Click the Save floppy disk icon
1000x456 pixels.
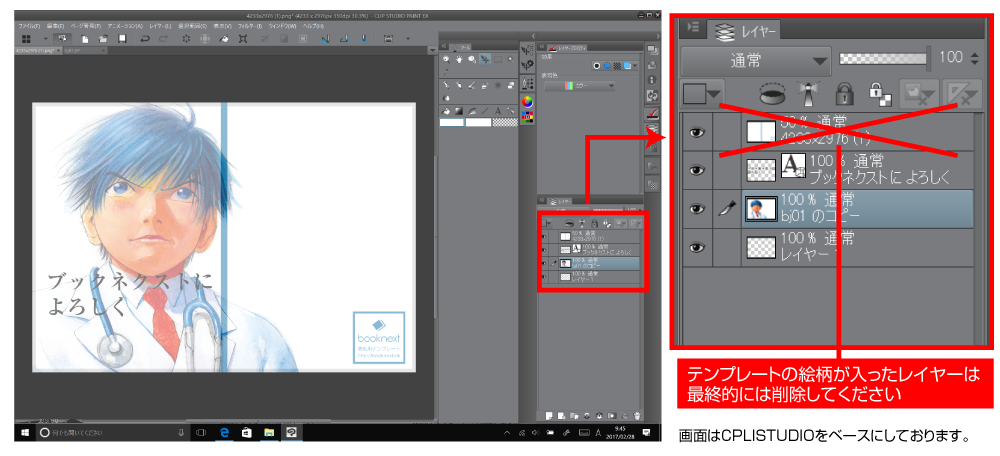[122, 39]
